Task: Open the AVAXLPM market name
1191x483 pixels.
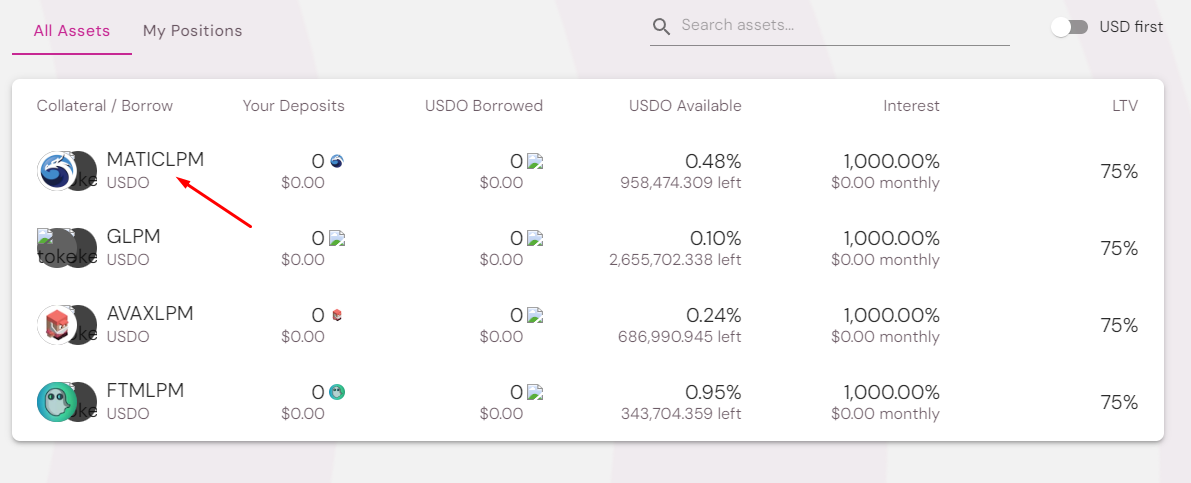Action: pyautogui.click(x=150, y=314)
